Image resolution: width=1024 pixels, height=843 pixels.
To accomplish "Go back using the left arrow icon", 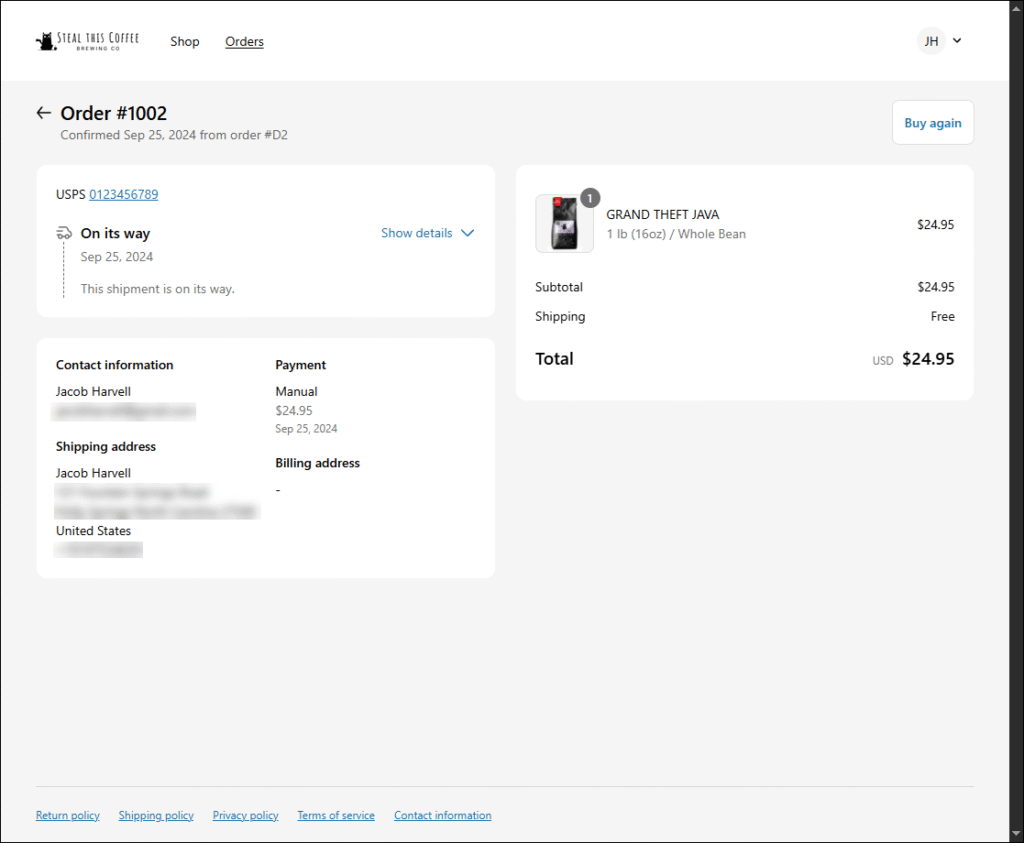I will click(x=43, y=113).
